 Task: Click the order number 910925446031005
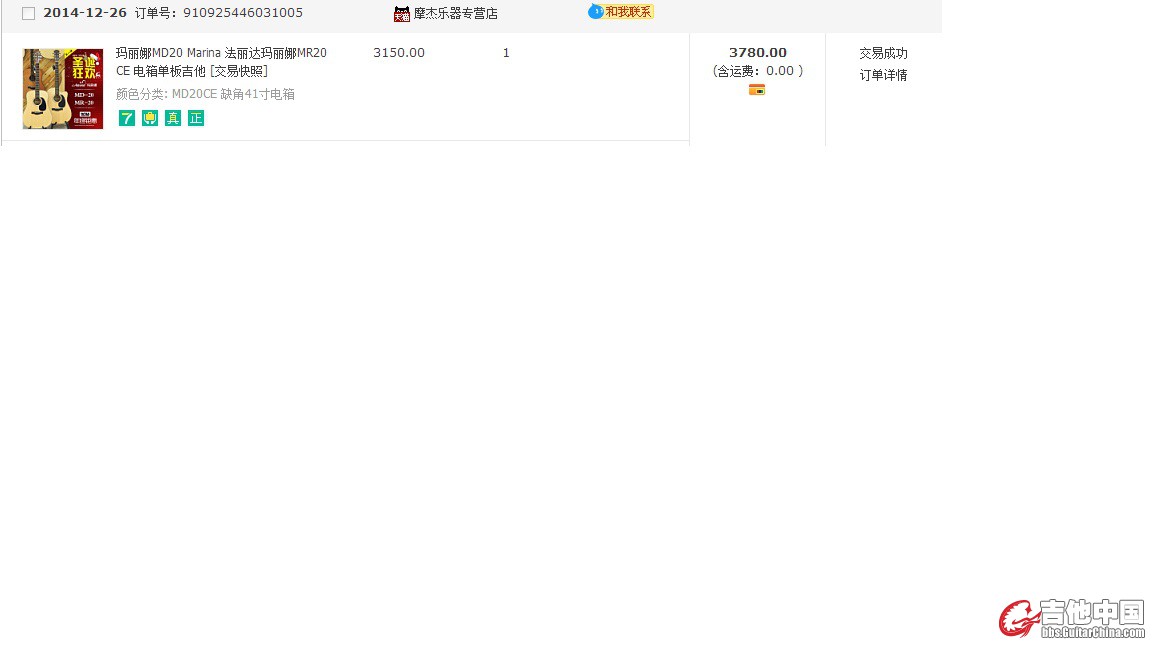coord(242,13)
